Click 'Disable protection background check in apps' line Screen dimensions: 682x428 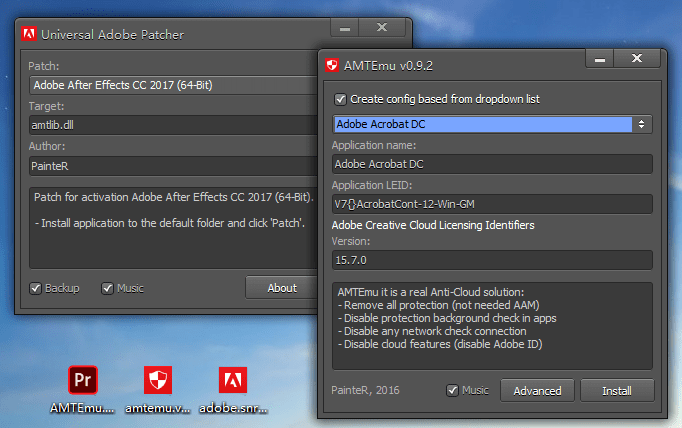(447, 318)
